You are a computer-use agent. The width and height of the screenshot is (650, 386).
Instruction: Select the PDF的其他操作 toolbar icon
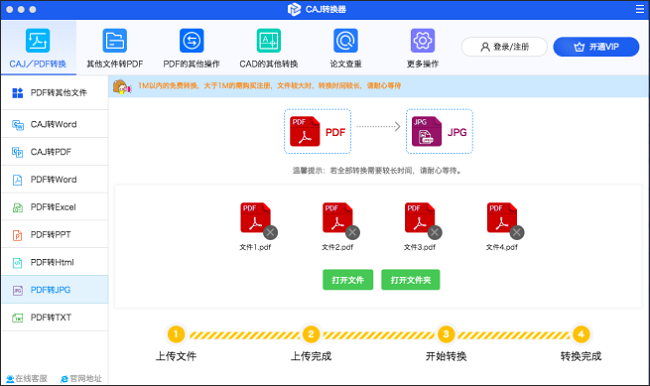coord(192,41)
